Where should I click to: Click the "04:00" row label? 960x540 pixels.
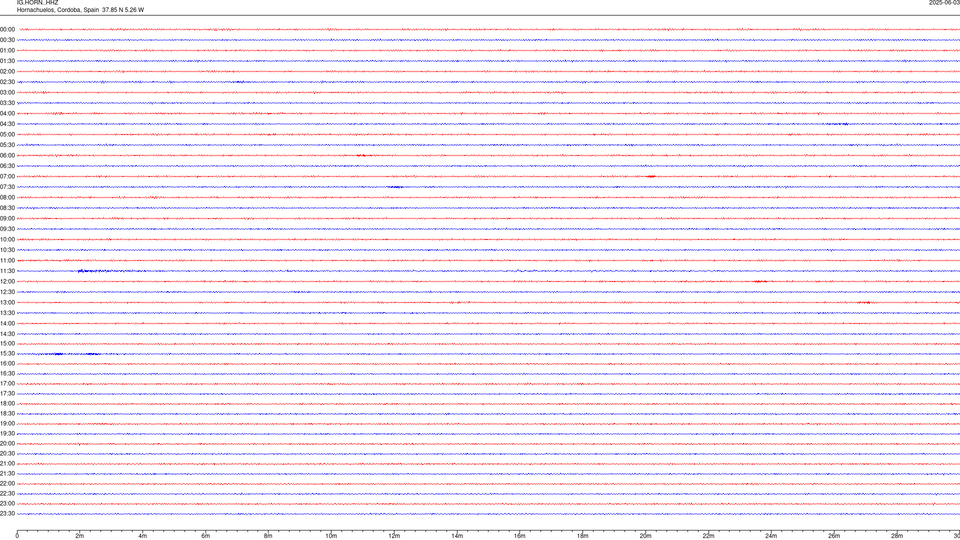[x=7, y=113]
